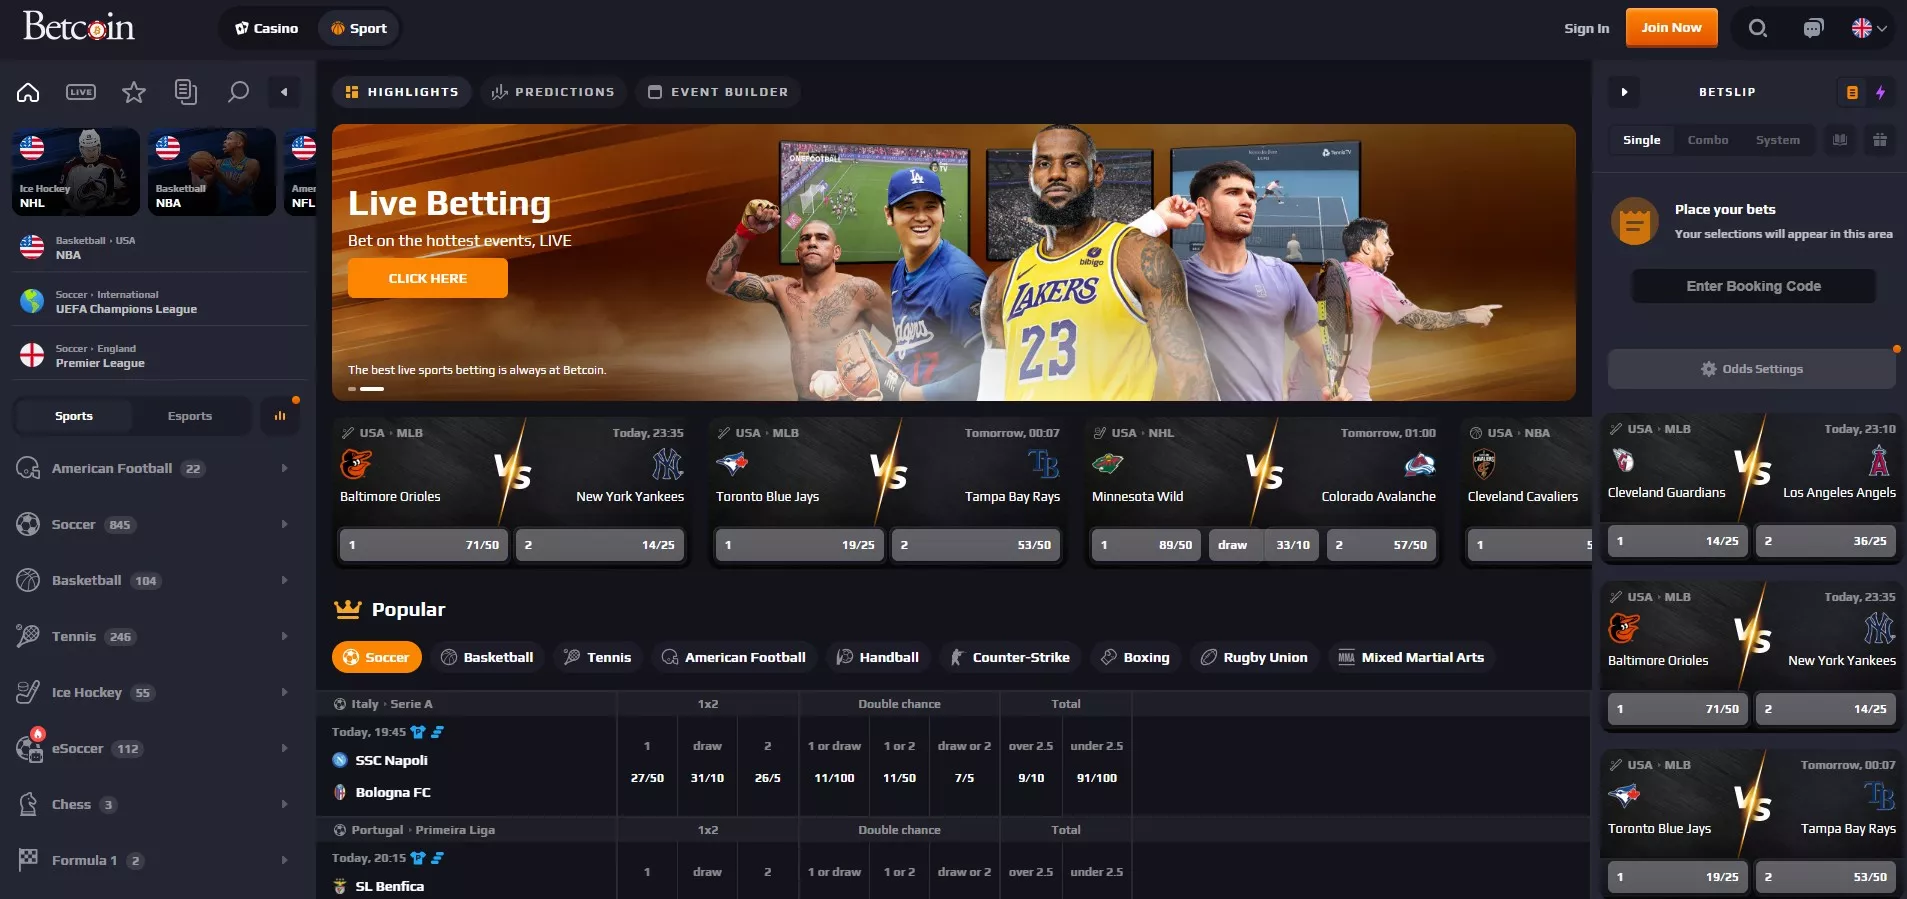Select Handball filter in Popular
Image resolution: width=1907 pixels, height=899 pixels.
pos(878,657)
